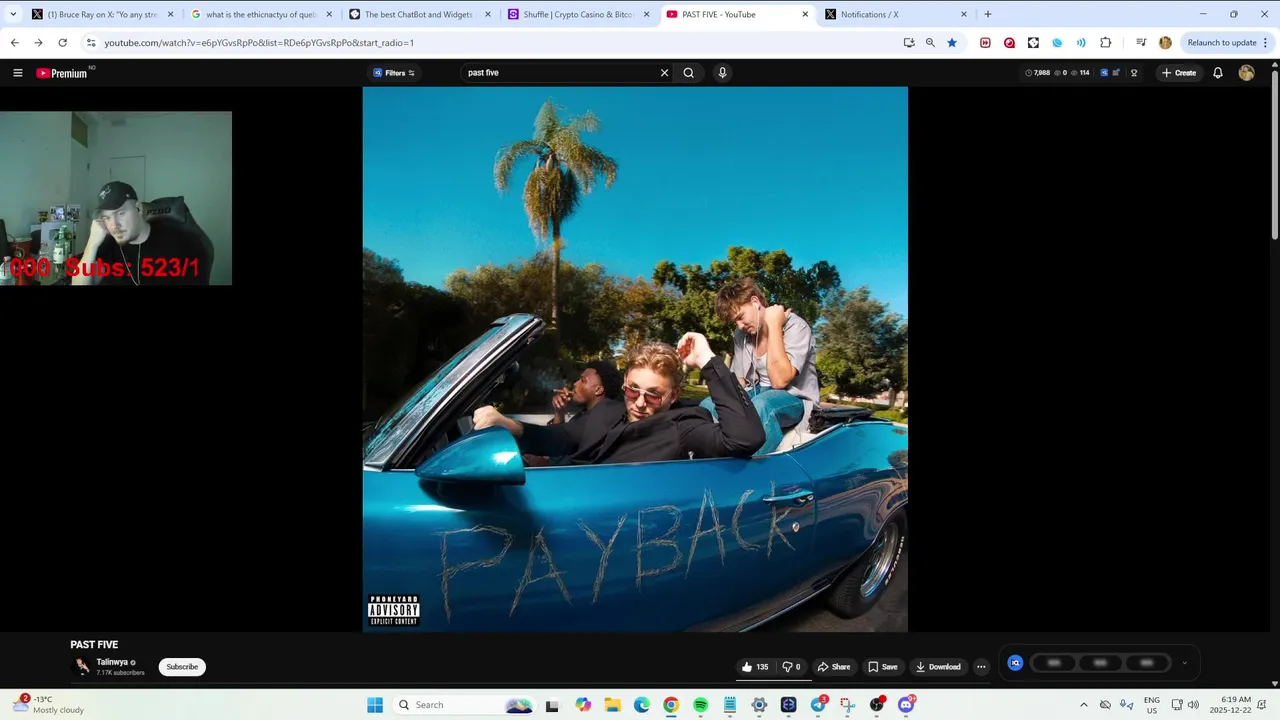
Task: Like the PAST FIVE video
Action: [755, 667]
